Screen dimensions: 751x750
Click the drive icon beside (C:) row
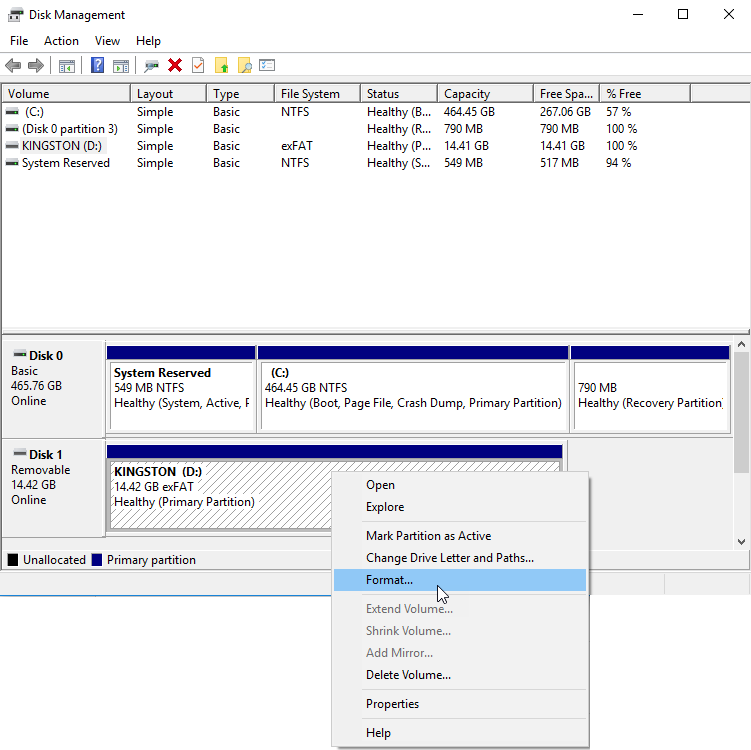tap(12, 112)
